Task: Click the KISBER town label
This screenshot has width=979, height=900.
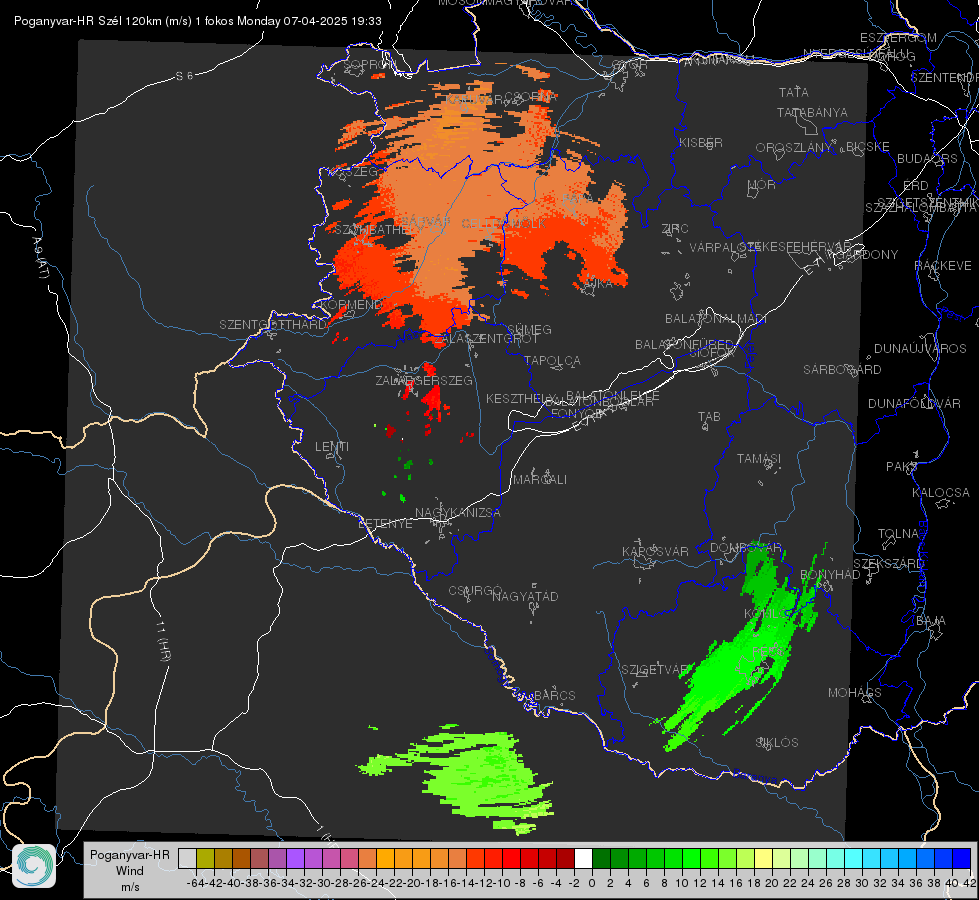Action: (x=701, y=142)
